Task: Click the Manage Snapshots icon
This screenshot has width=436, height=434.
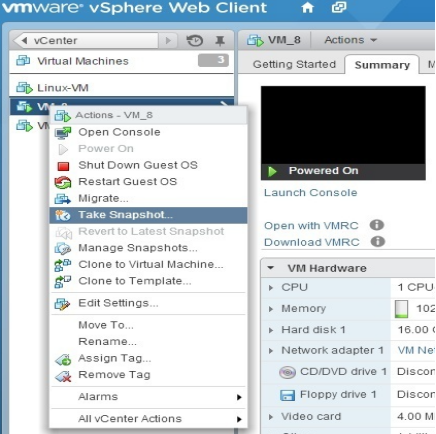Action: point(63,248)
